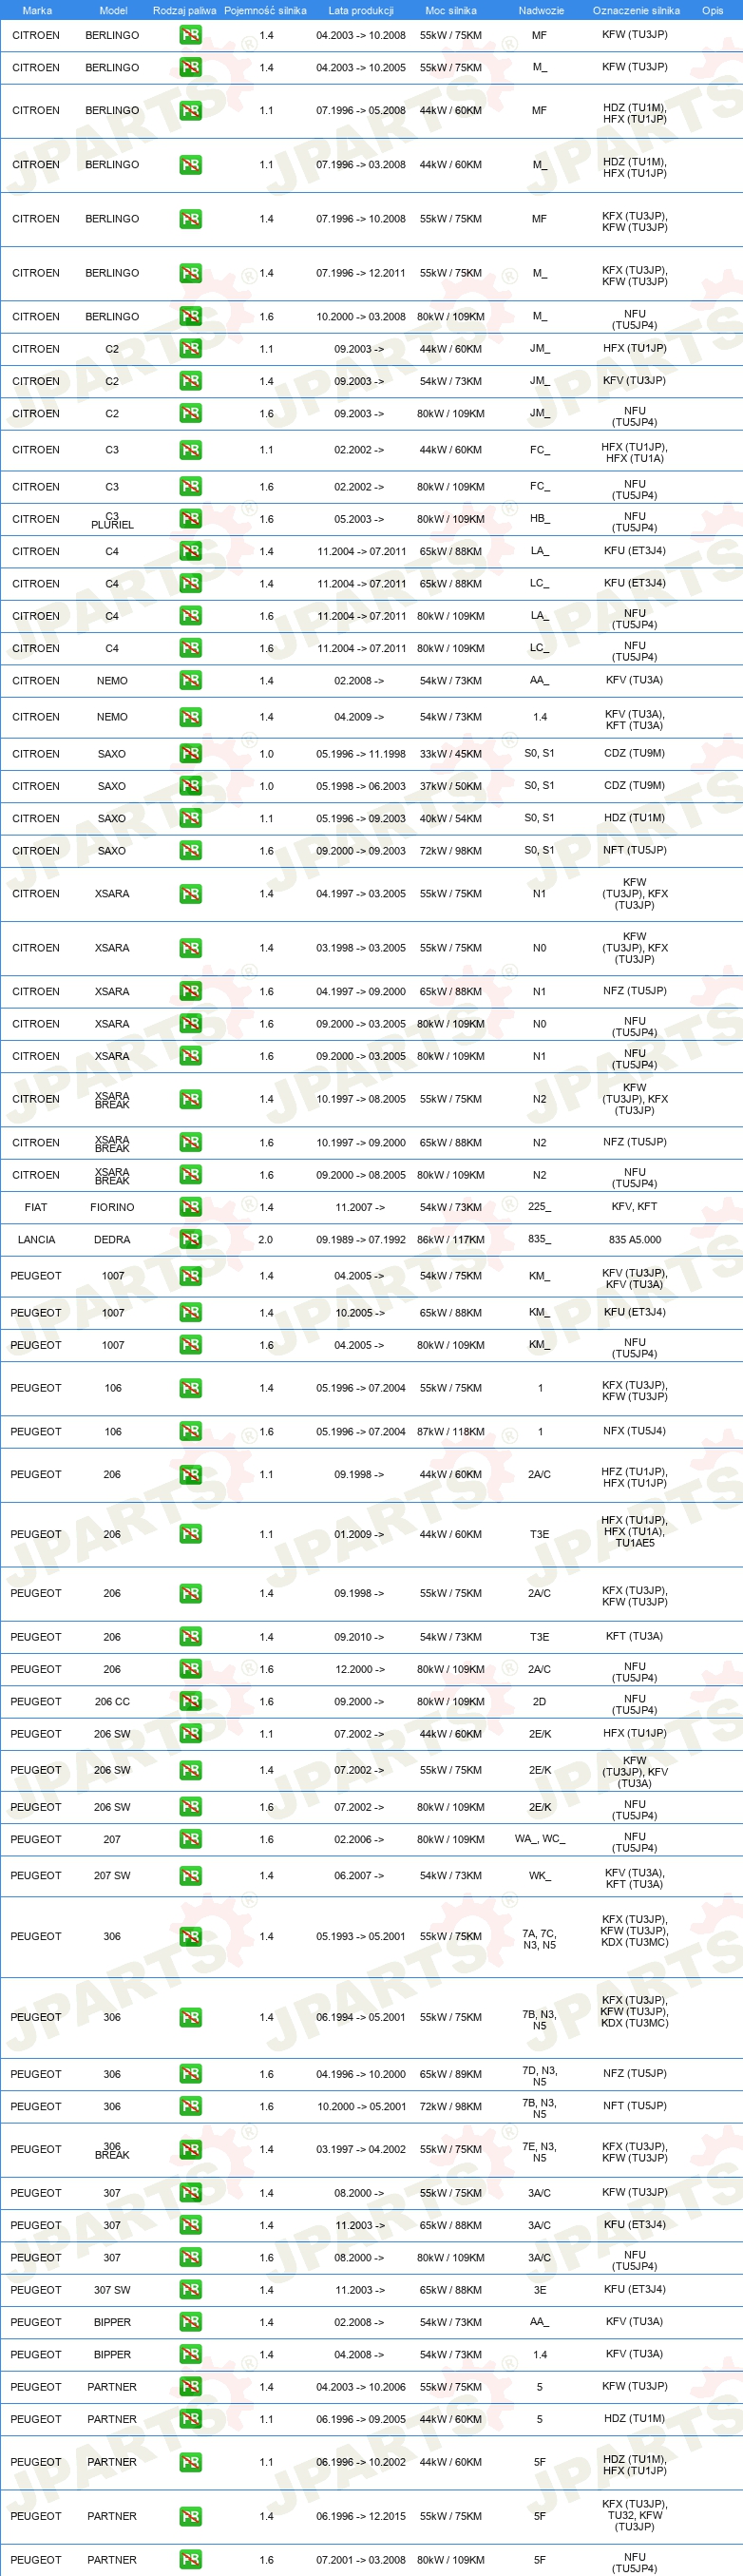This screenshot has width=743, height=2576.
Task: Click the Marka column header
Action: click(x=37, y=10)
